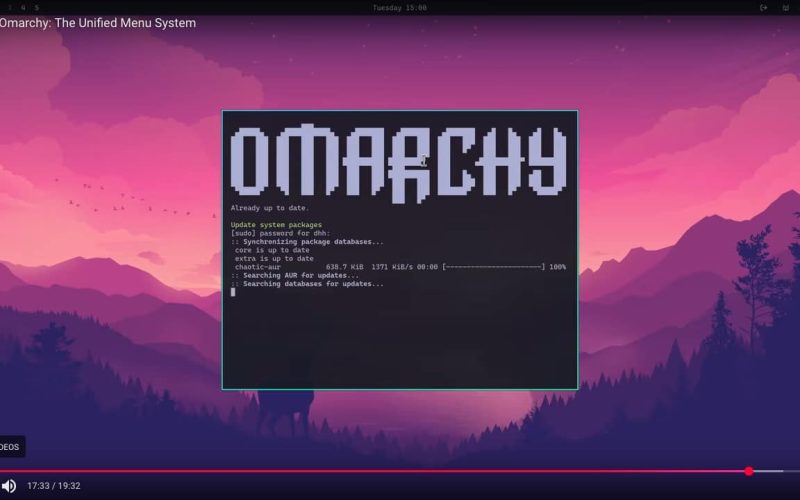Click the "[sudo] password for dhh:" line
The width and height of the screenshot is (800, 500).
(x=280, y=233)
